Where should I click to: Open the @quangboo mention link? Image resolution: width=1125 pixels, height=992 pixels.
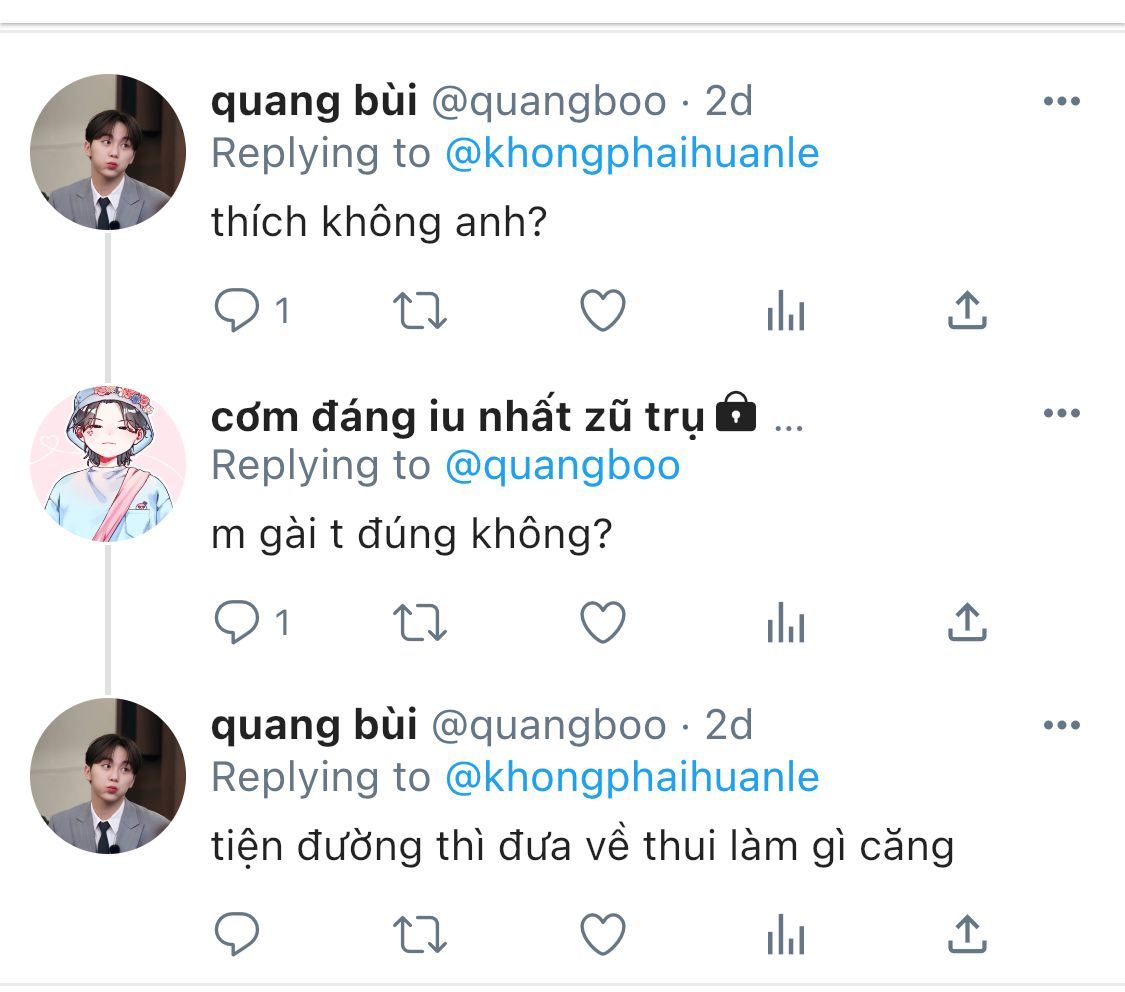point(562,466)
